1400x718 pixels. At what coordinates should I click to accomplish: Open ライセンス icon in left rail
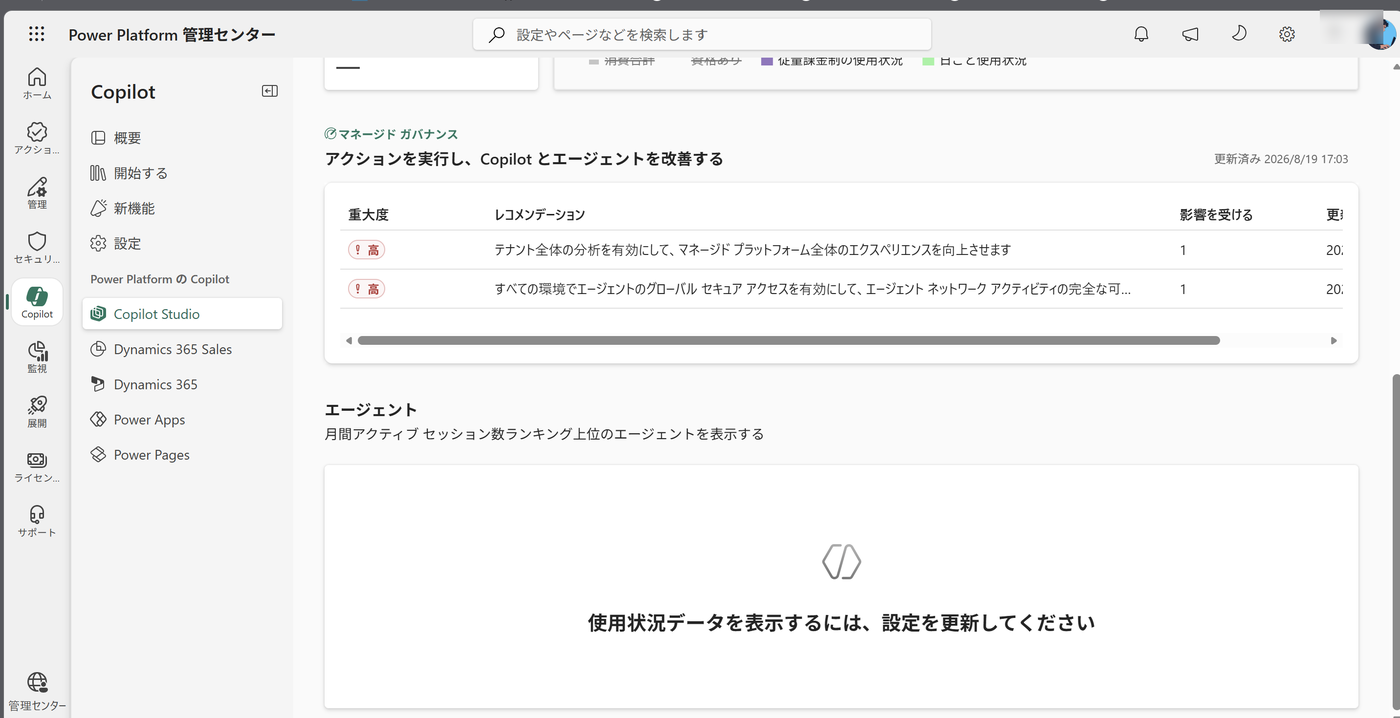tap(37, 467)
